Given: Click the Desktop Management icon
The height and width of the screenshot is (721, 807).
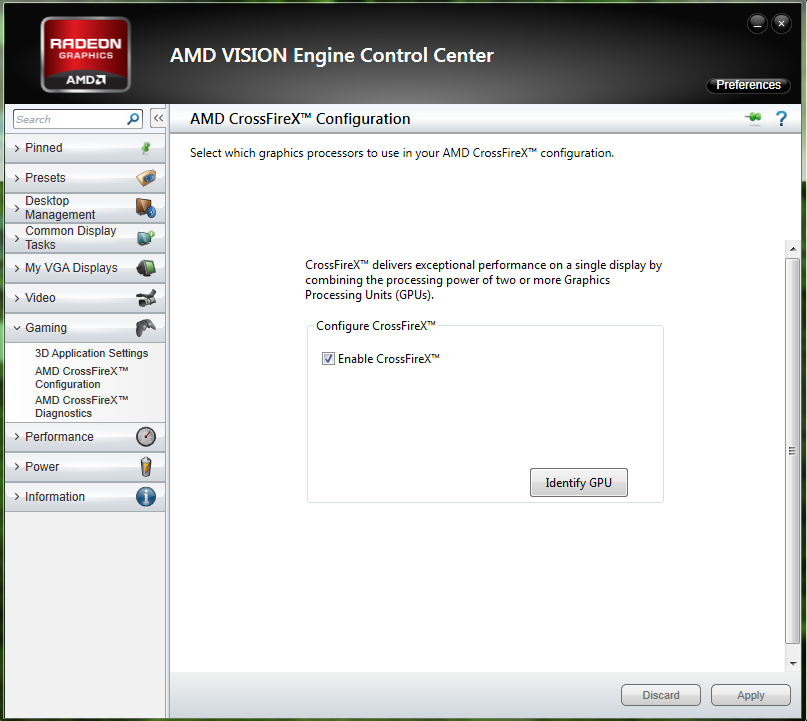Looking at the screenshot, I should 146,207.
